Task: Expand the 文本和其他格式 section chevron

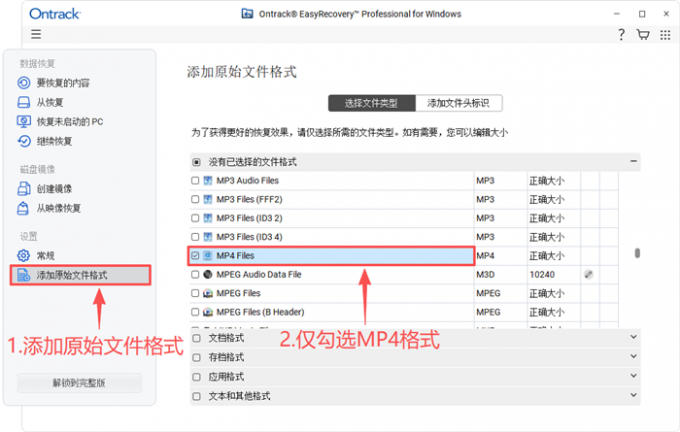Action: [x=633, y=395]
